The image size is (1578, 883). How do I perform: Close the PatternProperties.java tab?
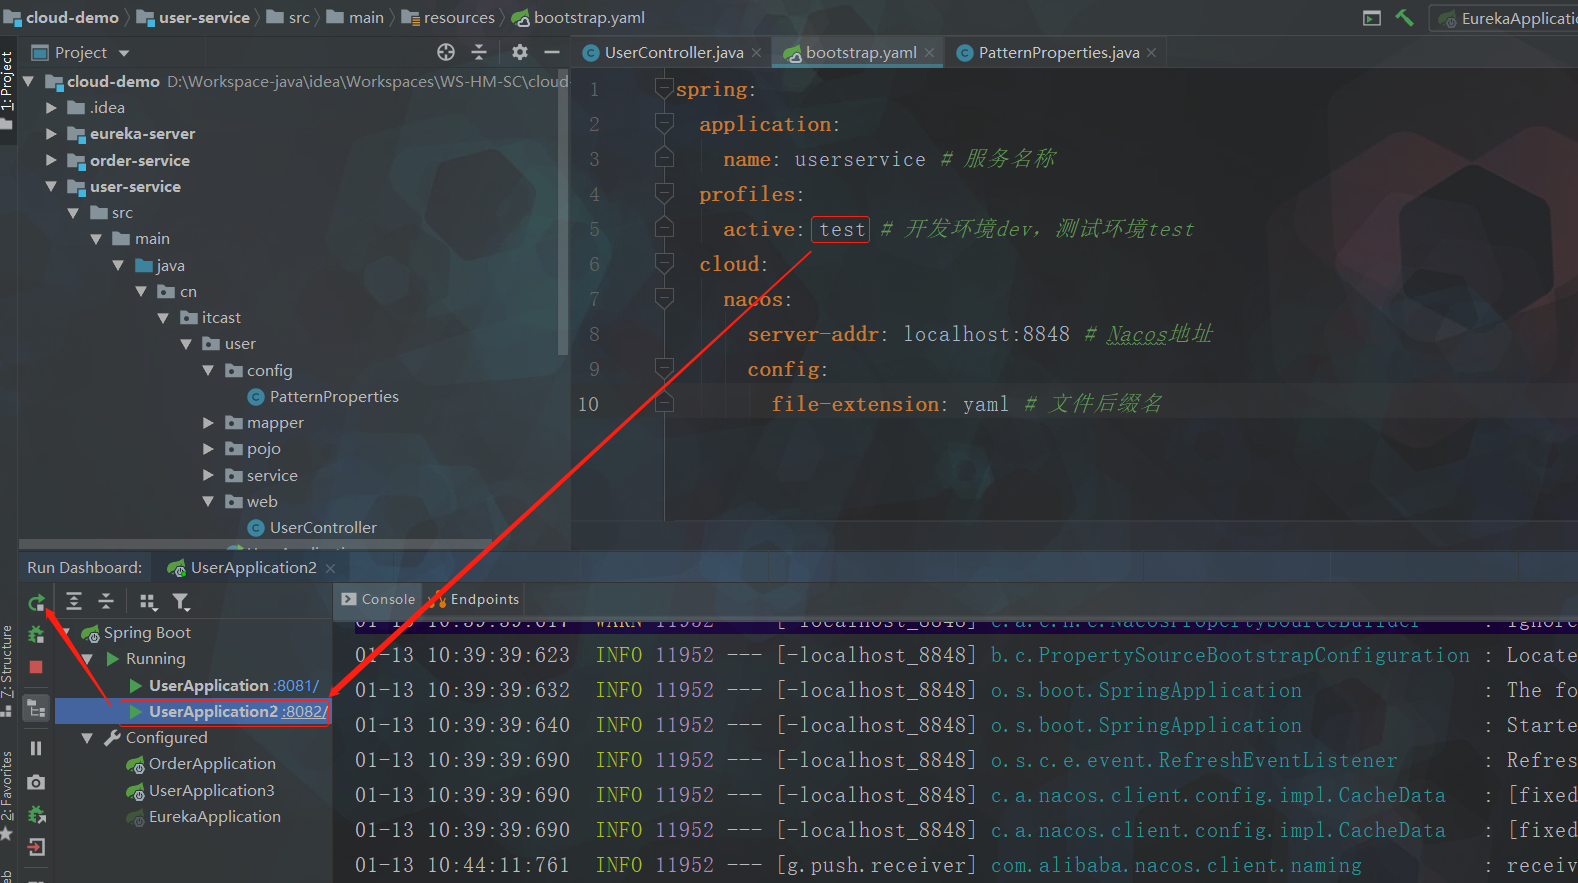(x=1151, y=53)
